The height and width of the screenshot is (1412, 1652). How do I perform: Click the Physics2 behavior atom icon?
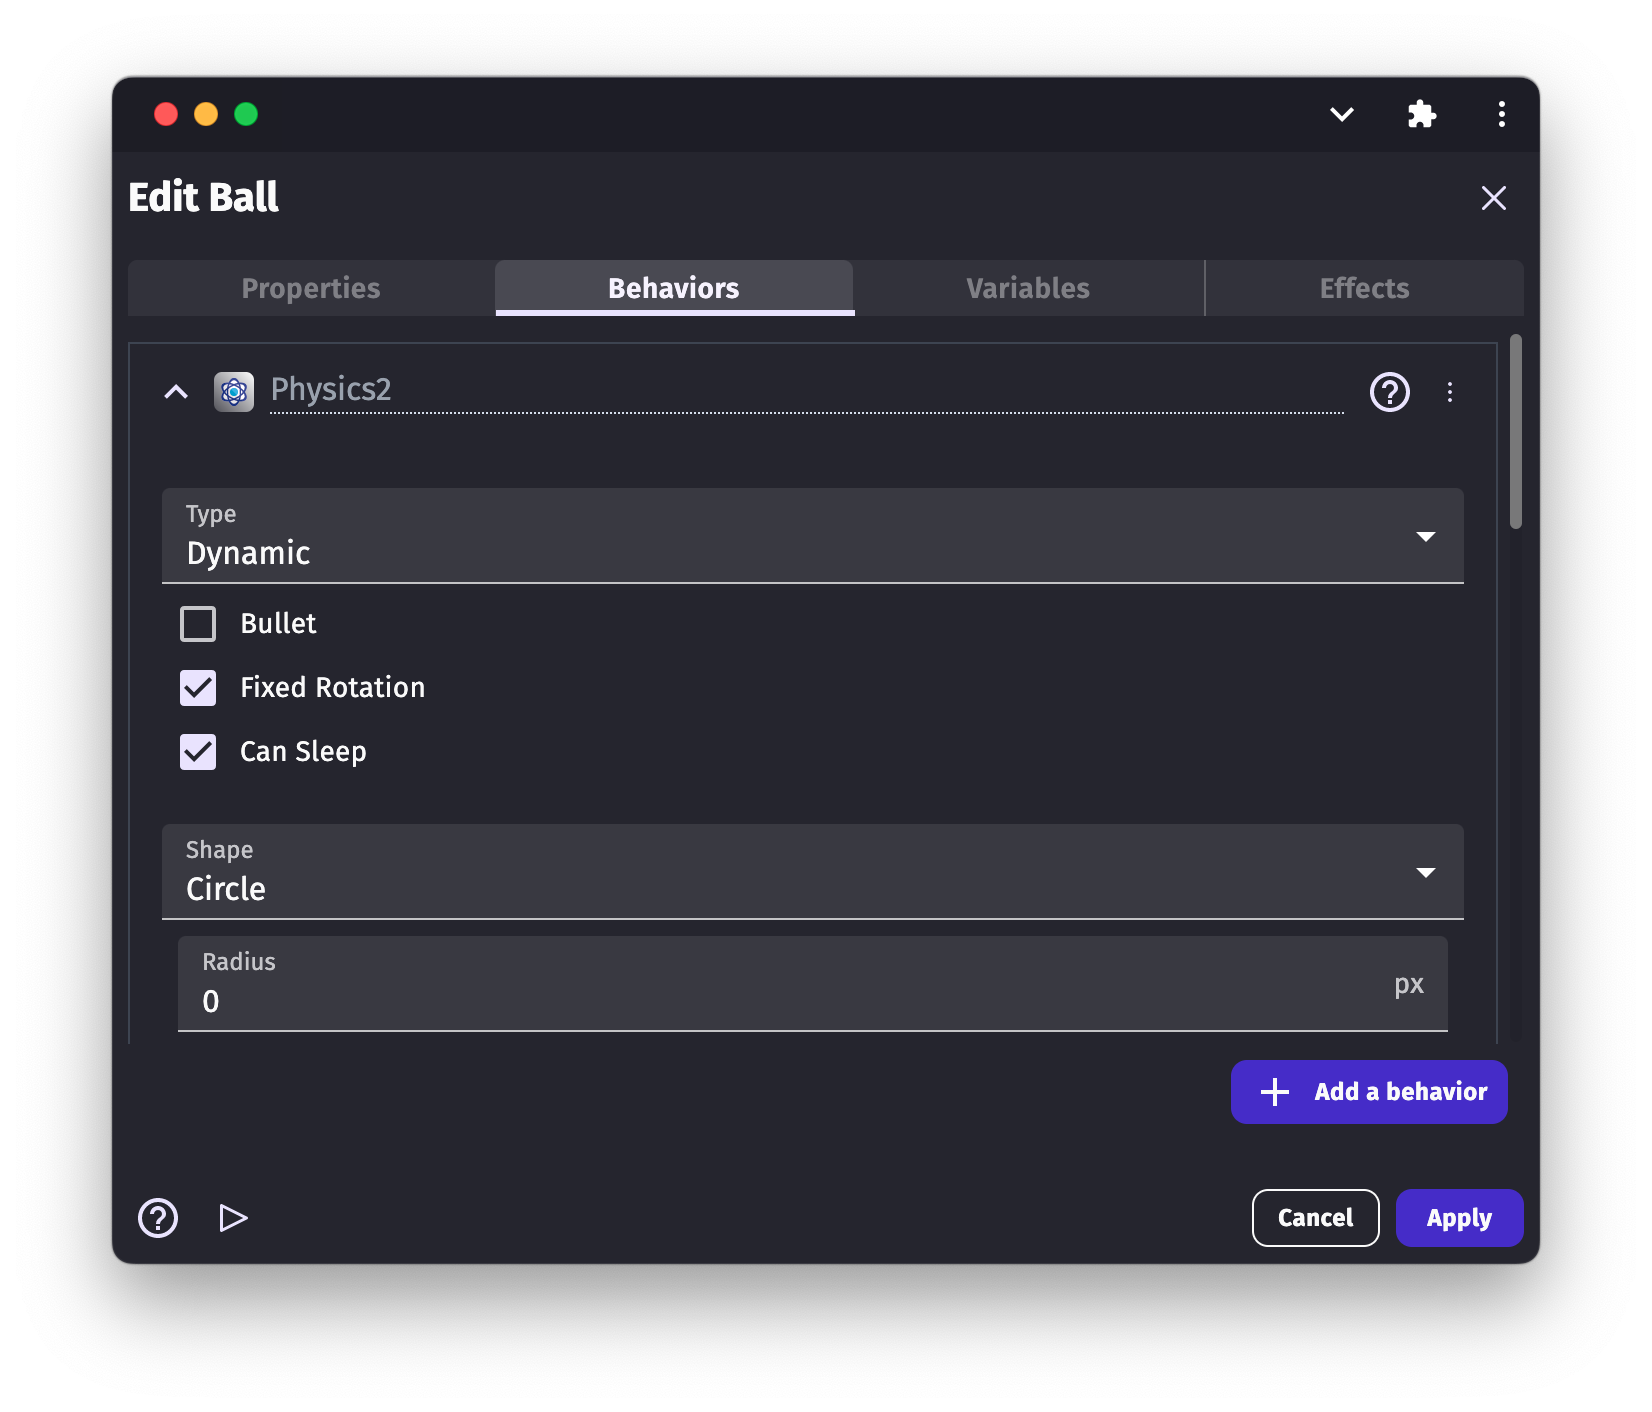coord(234,392)
